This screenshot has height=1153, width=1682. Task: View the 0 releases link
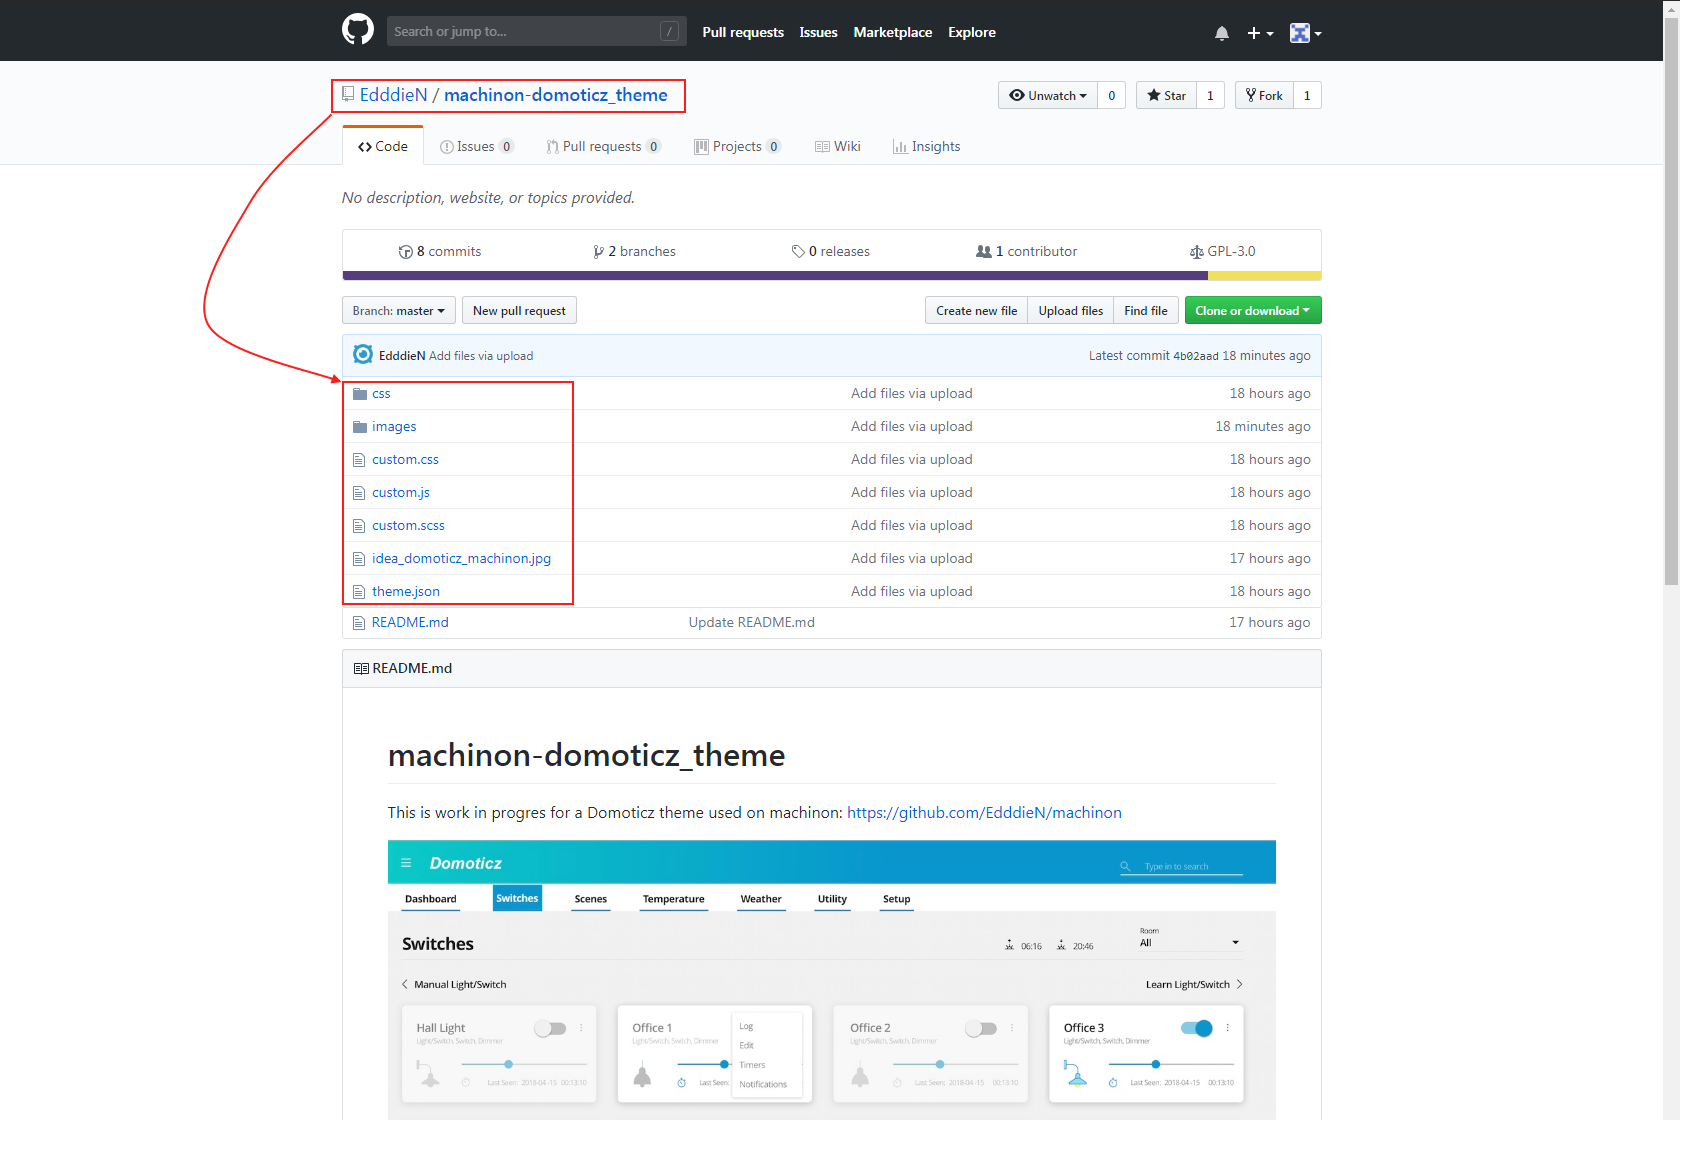(831, 252)
